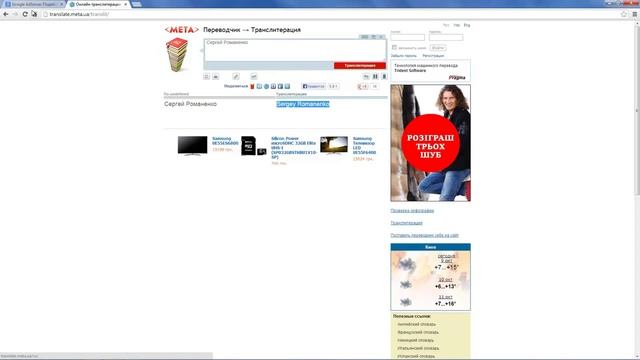Go back with the browser back arrow
The width and height of the screenshot is (640, 360).
coord(6,14)
